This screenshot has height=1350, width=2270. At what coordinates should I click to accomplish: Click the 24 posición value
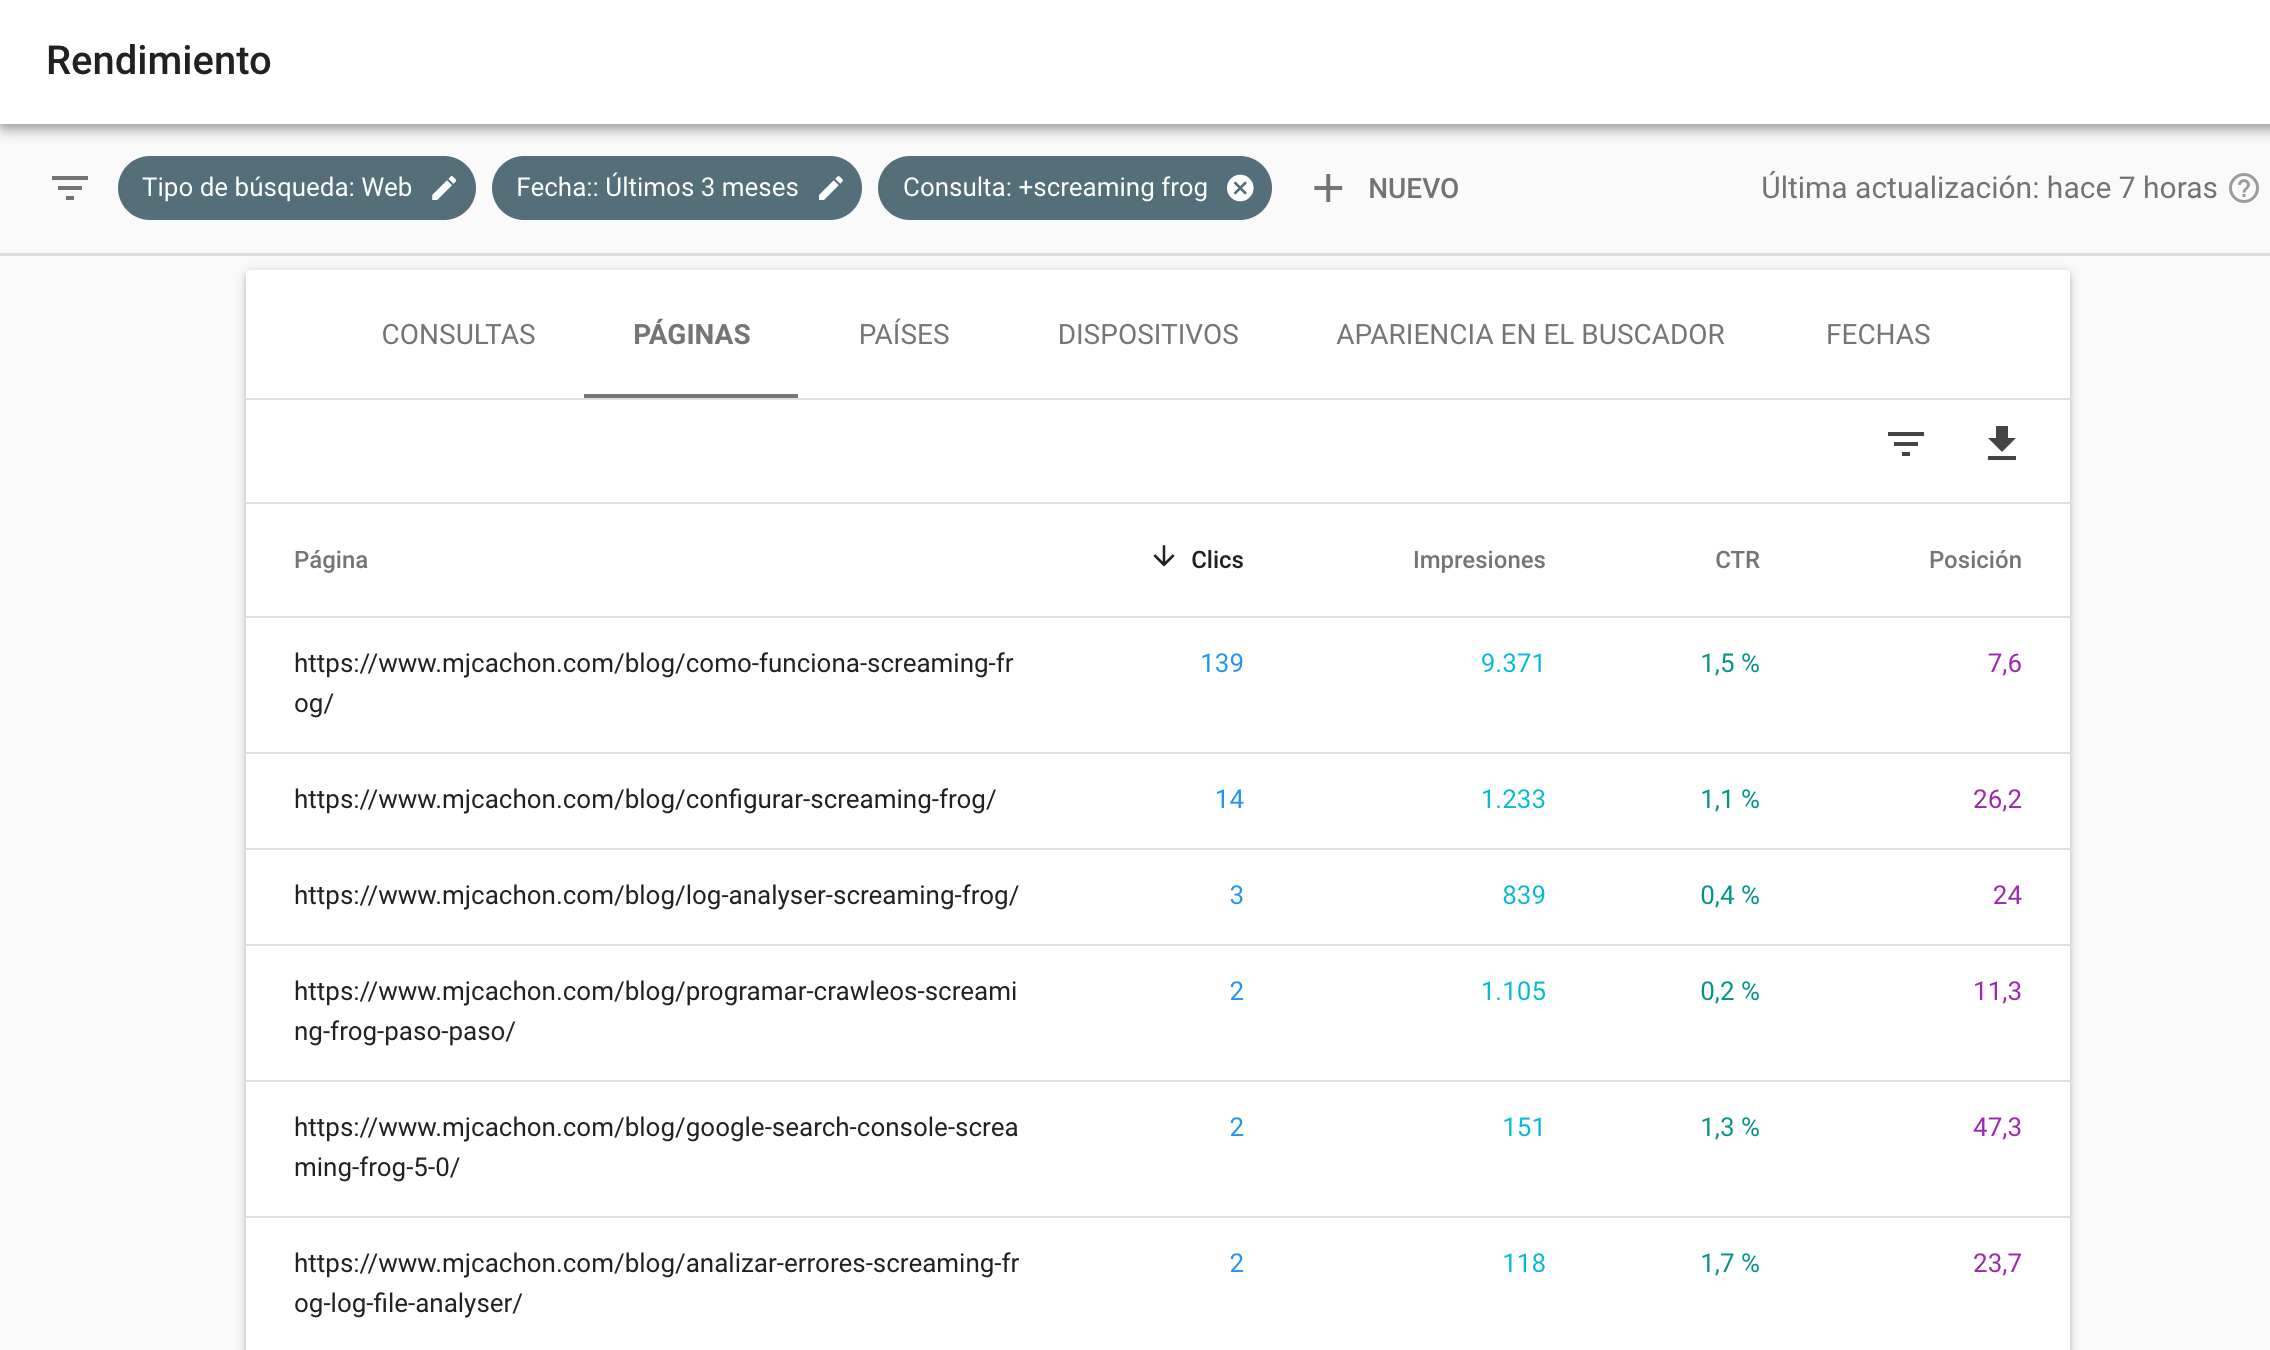2007,895
